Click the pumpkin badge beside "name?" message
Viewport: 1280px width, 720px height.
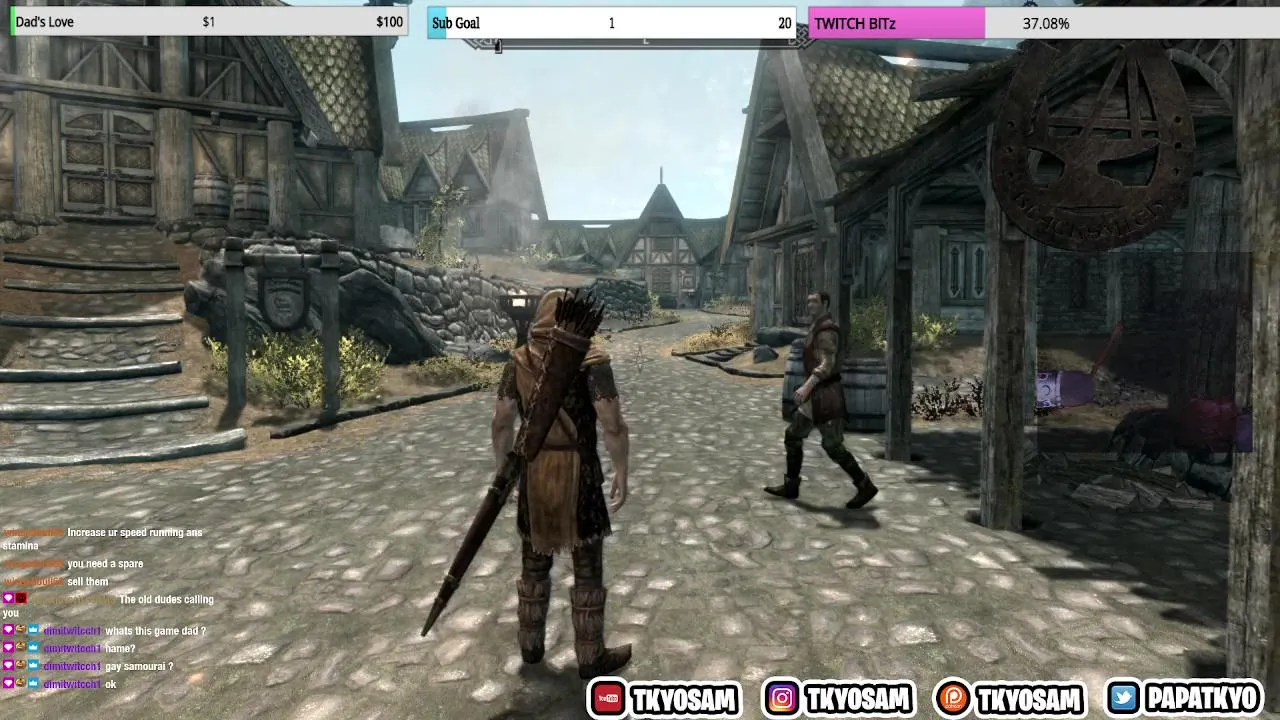[x=20, y=648]
